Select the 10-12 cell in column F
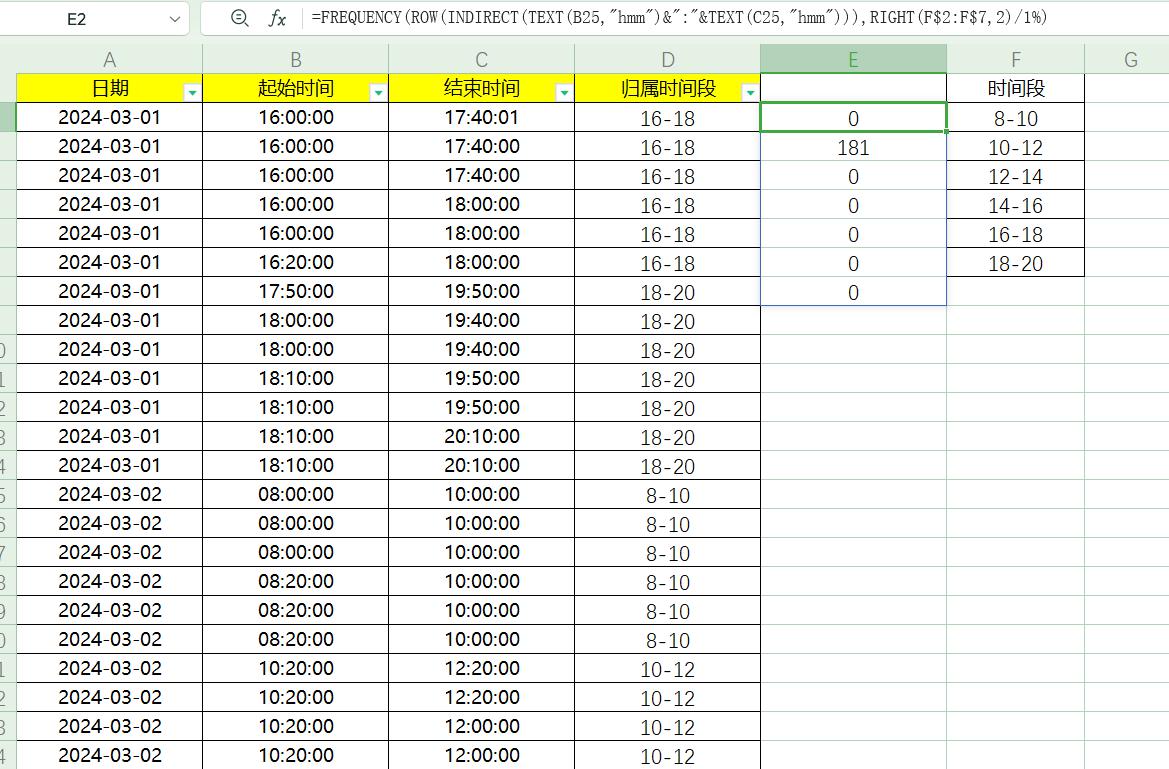Screen dimensions: 1169x769 (1015, 147)
